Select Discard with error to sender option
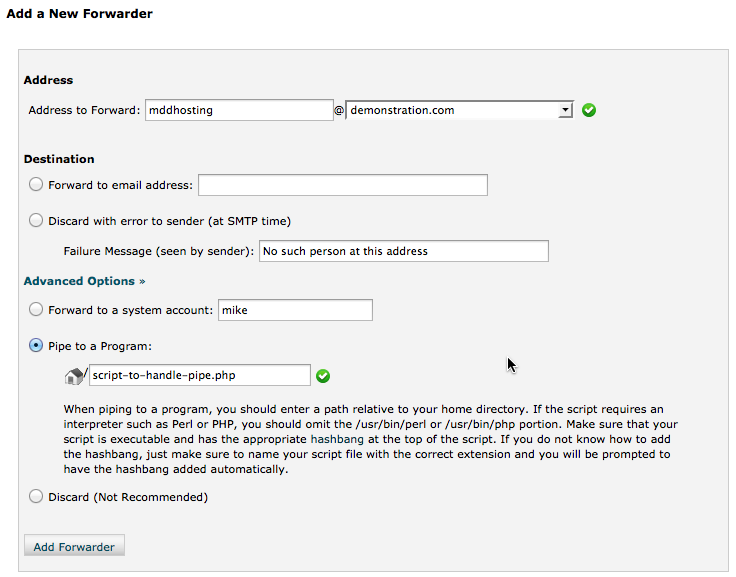 pyautogui.click(x=36, y=220)
